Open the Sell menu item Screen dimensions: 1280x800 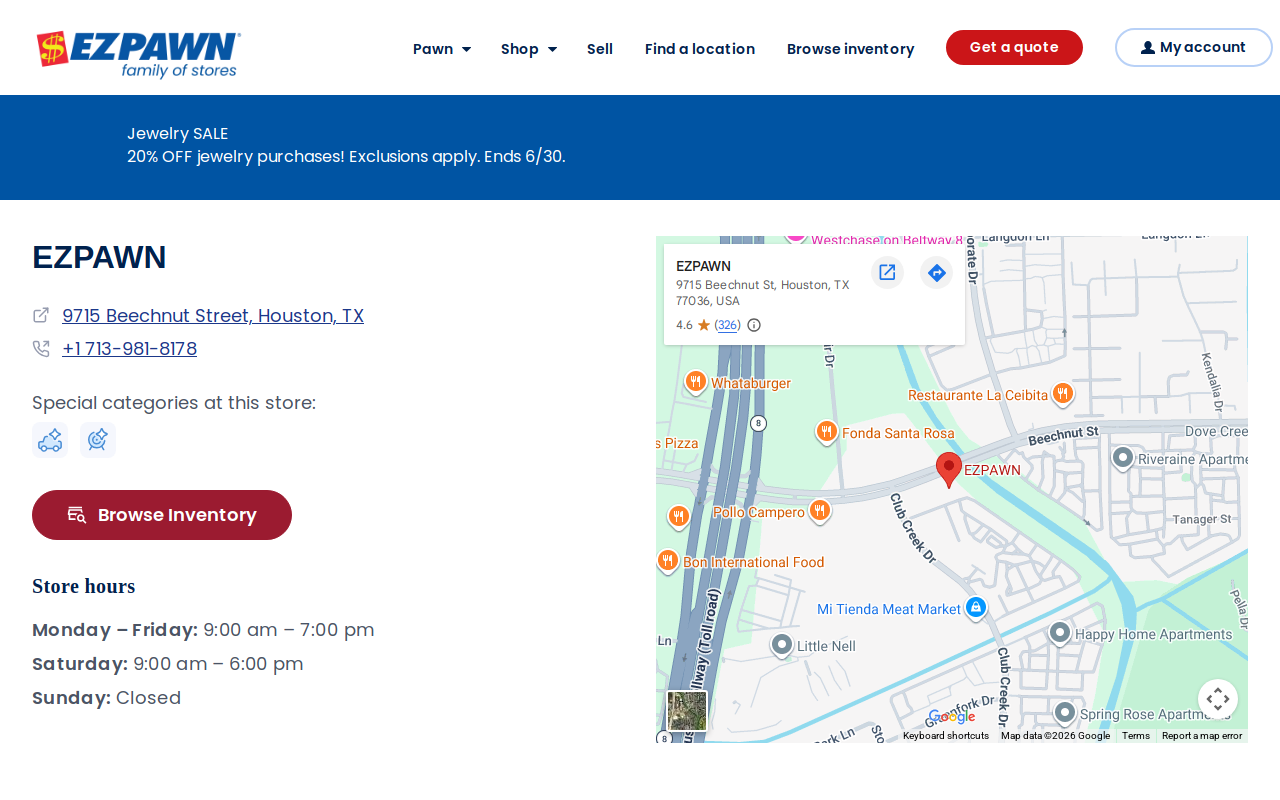pyautogui.click(x=600, y=49)
